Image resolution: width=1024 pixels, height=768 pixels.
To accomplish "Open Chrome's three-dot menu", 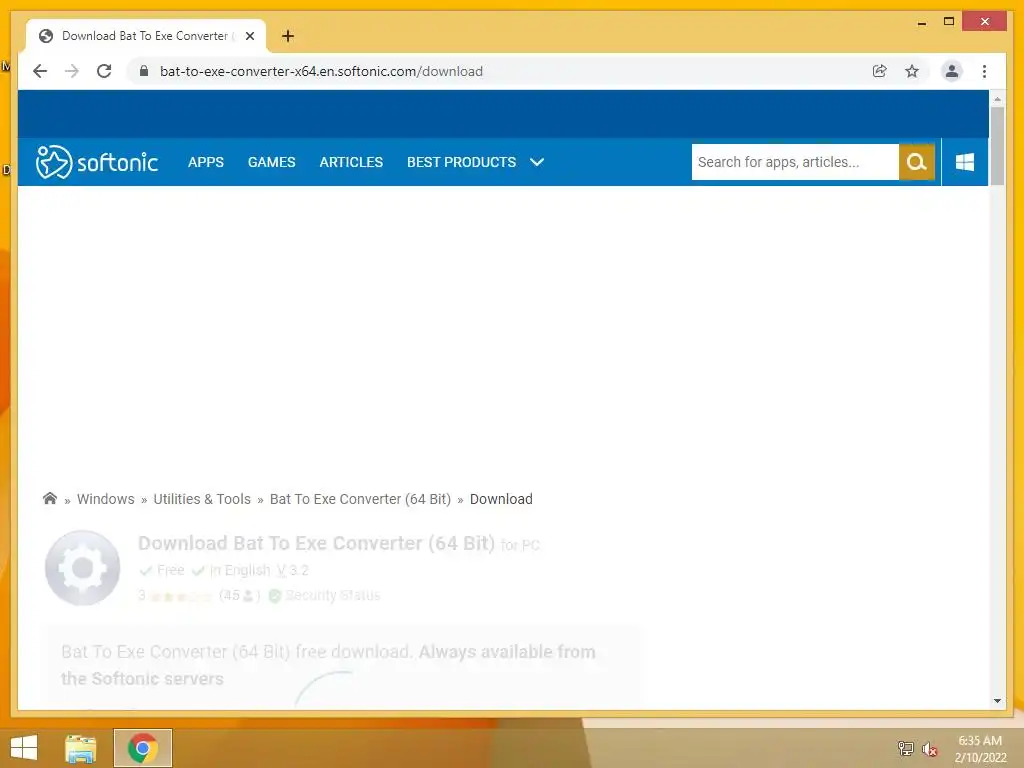I will point(984,71).
